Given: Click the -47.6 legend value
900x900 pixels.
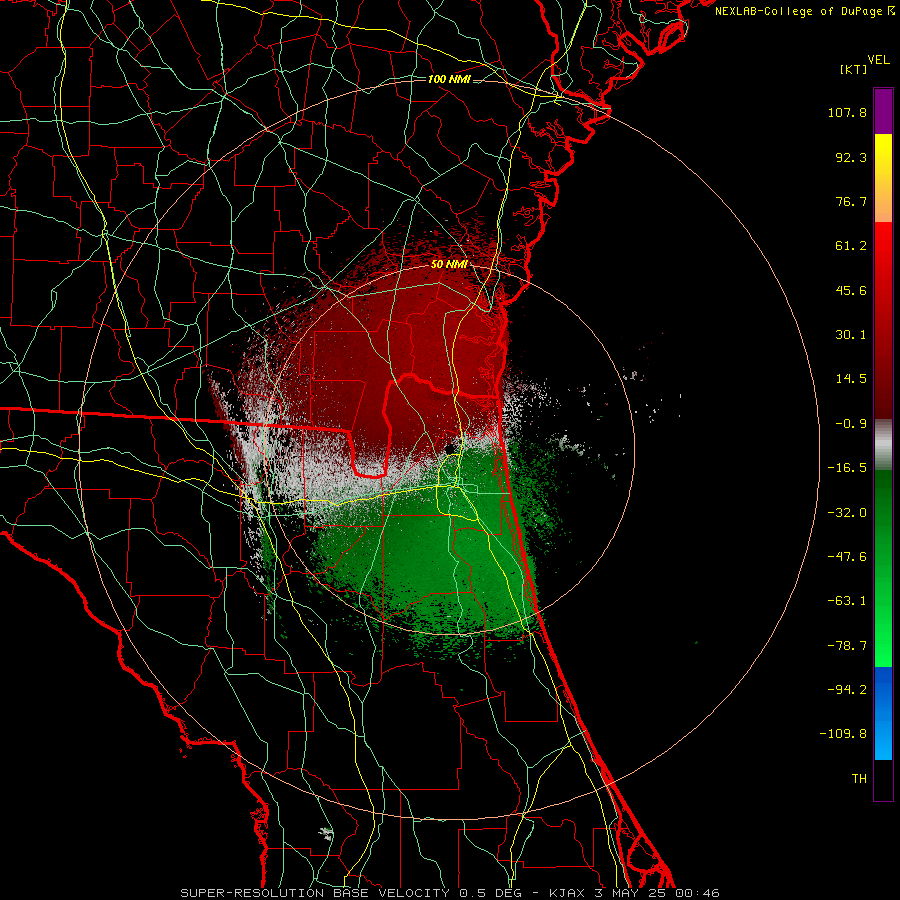Looking at the screenshot, I should point(847,557).
